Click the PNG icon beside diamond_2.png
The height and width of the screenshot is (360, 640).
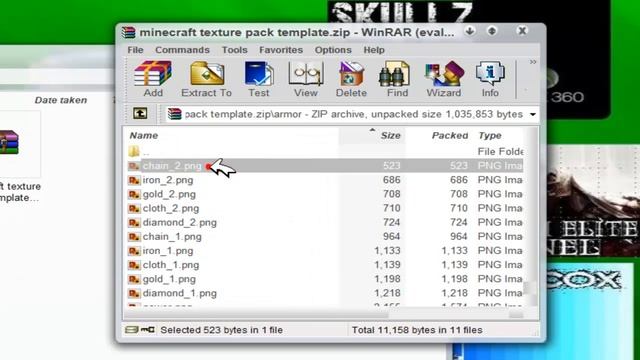[x=134, y=223]
